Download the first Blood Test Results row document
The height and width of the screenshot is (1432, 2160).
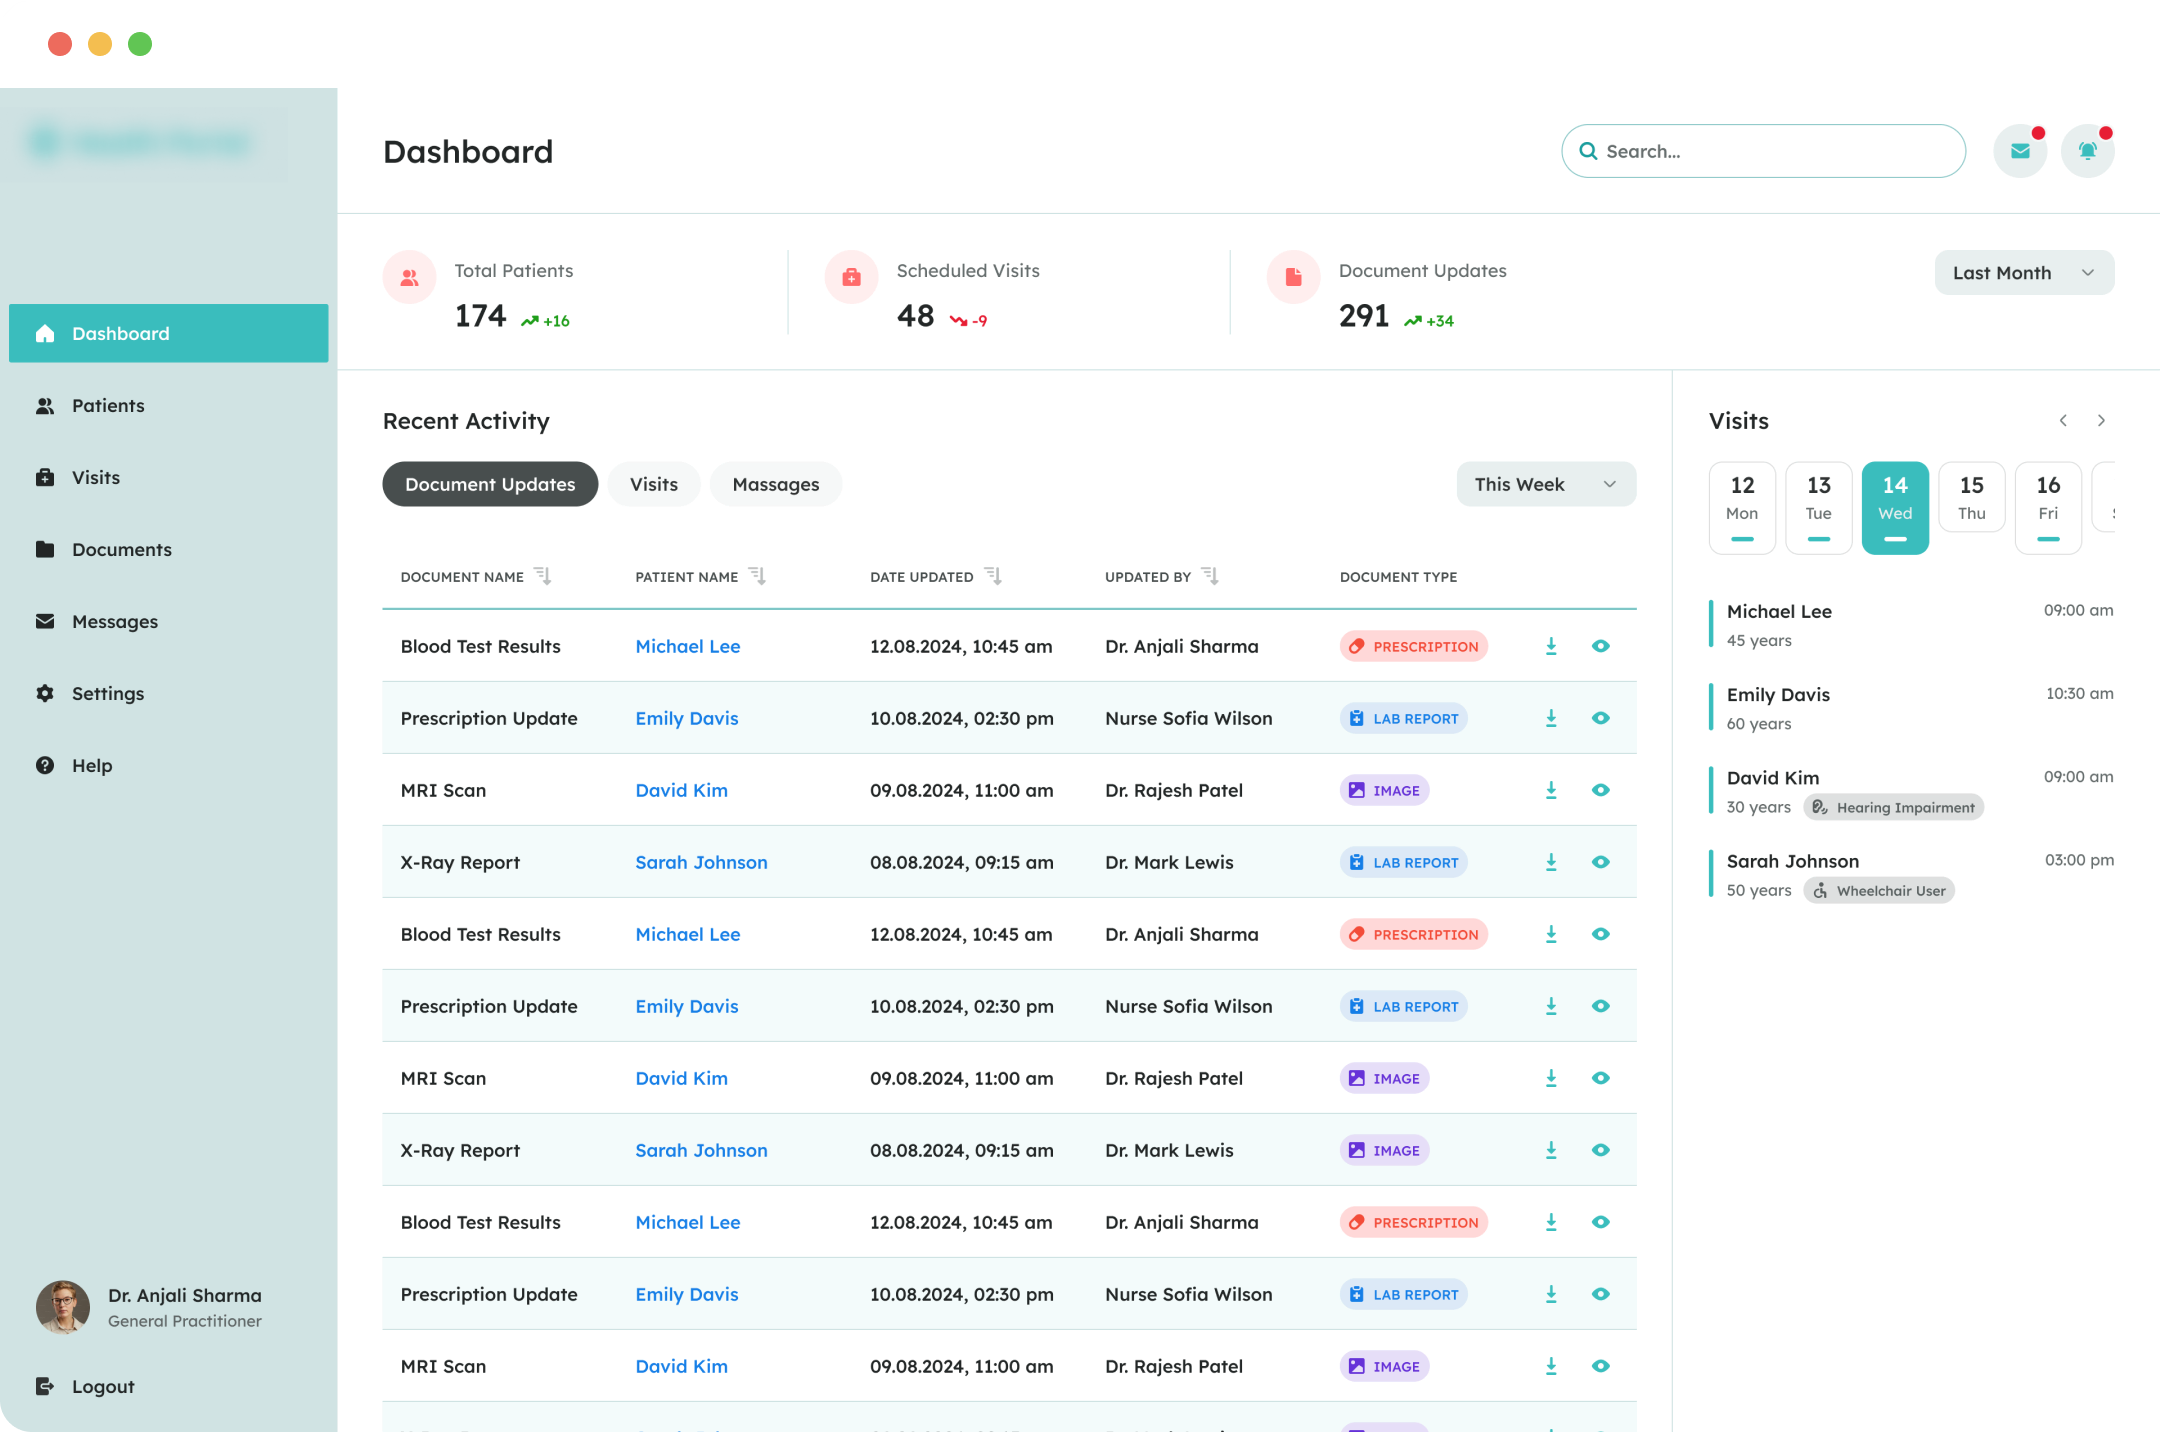click(x=1551, y=646)
